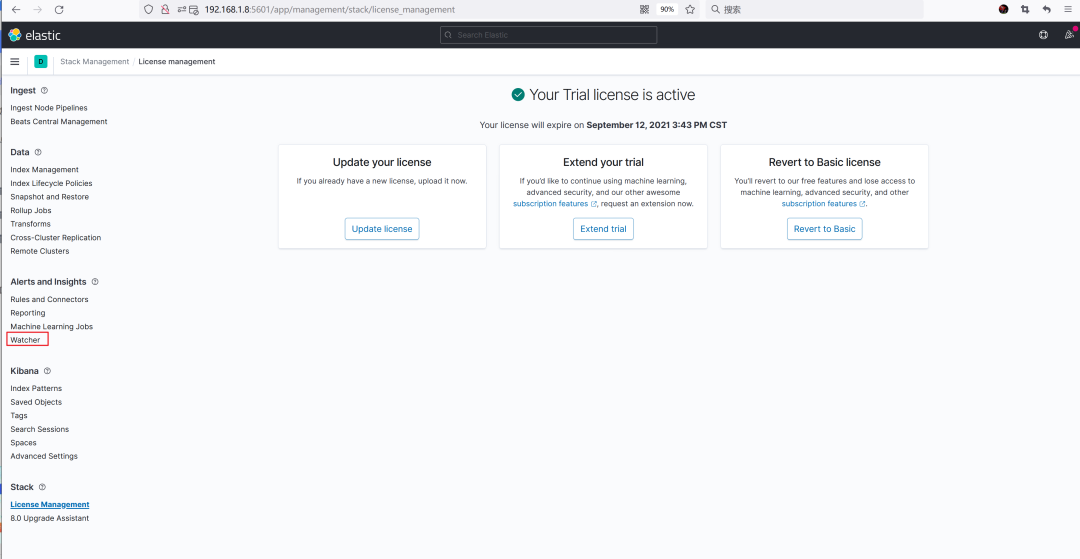Image resolution: width=1080 pixels, height=559 pixels.
Task: Click the insecure connection lock icon
Action: click(x=165, y=10)
